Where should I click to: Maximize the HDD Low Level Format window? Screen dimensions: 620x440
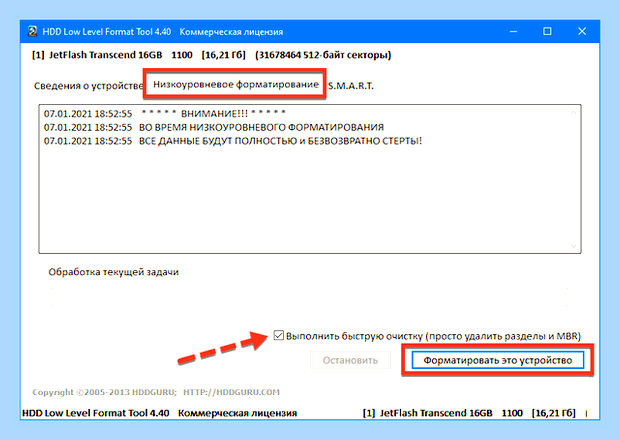pyautogui.click(x=547, y=31)
